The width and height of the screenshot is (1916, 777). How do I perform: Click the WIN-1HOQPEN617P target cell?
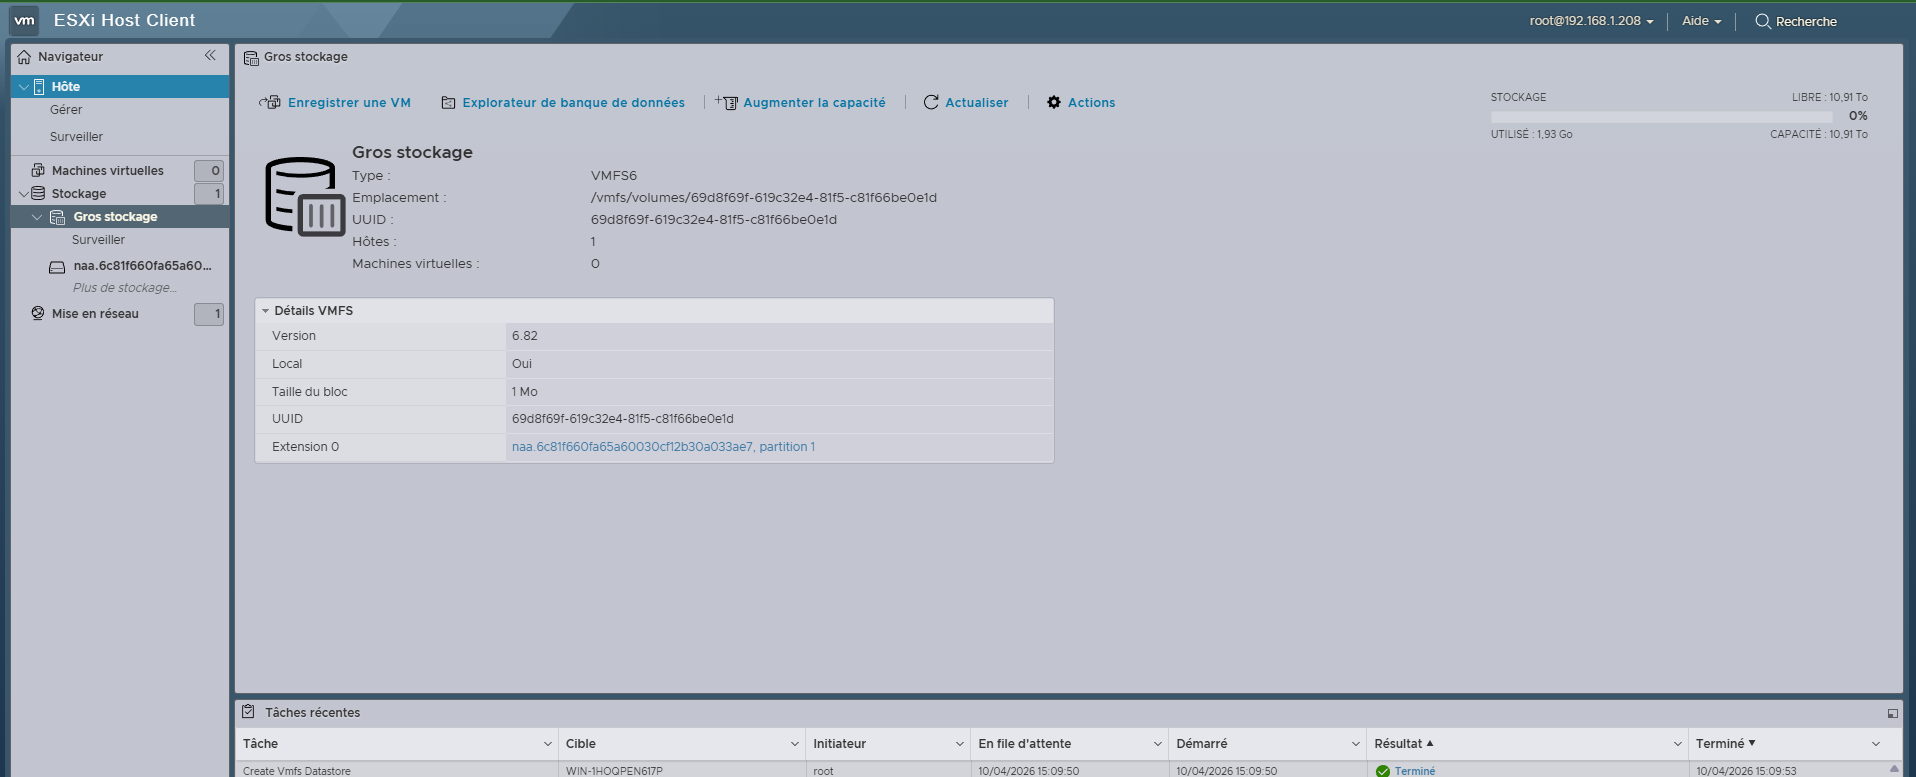tap(614, 771)
